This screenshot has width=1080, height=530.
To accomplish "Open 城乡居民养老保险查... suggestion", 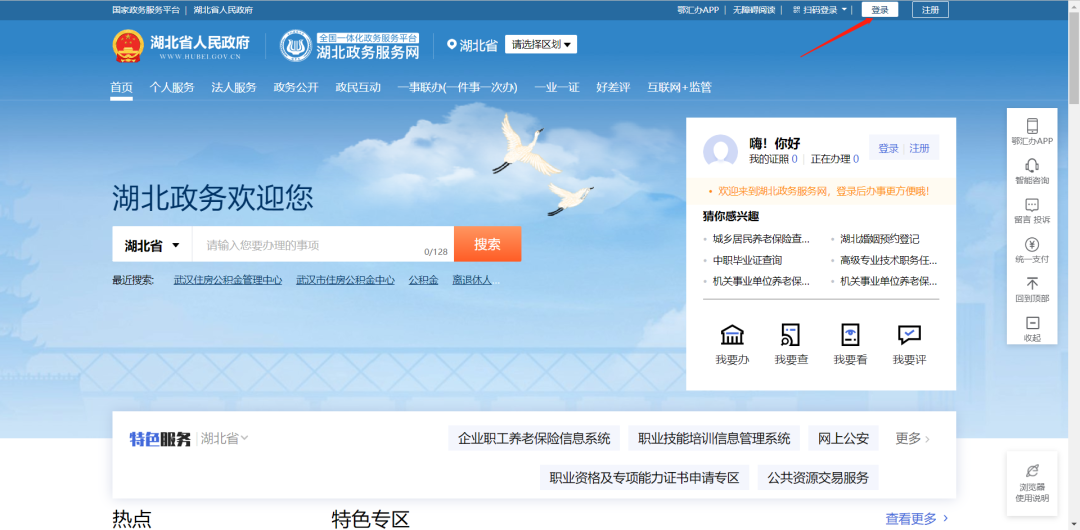I will click(x=761, y=239).
